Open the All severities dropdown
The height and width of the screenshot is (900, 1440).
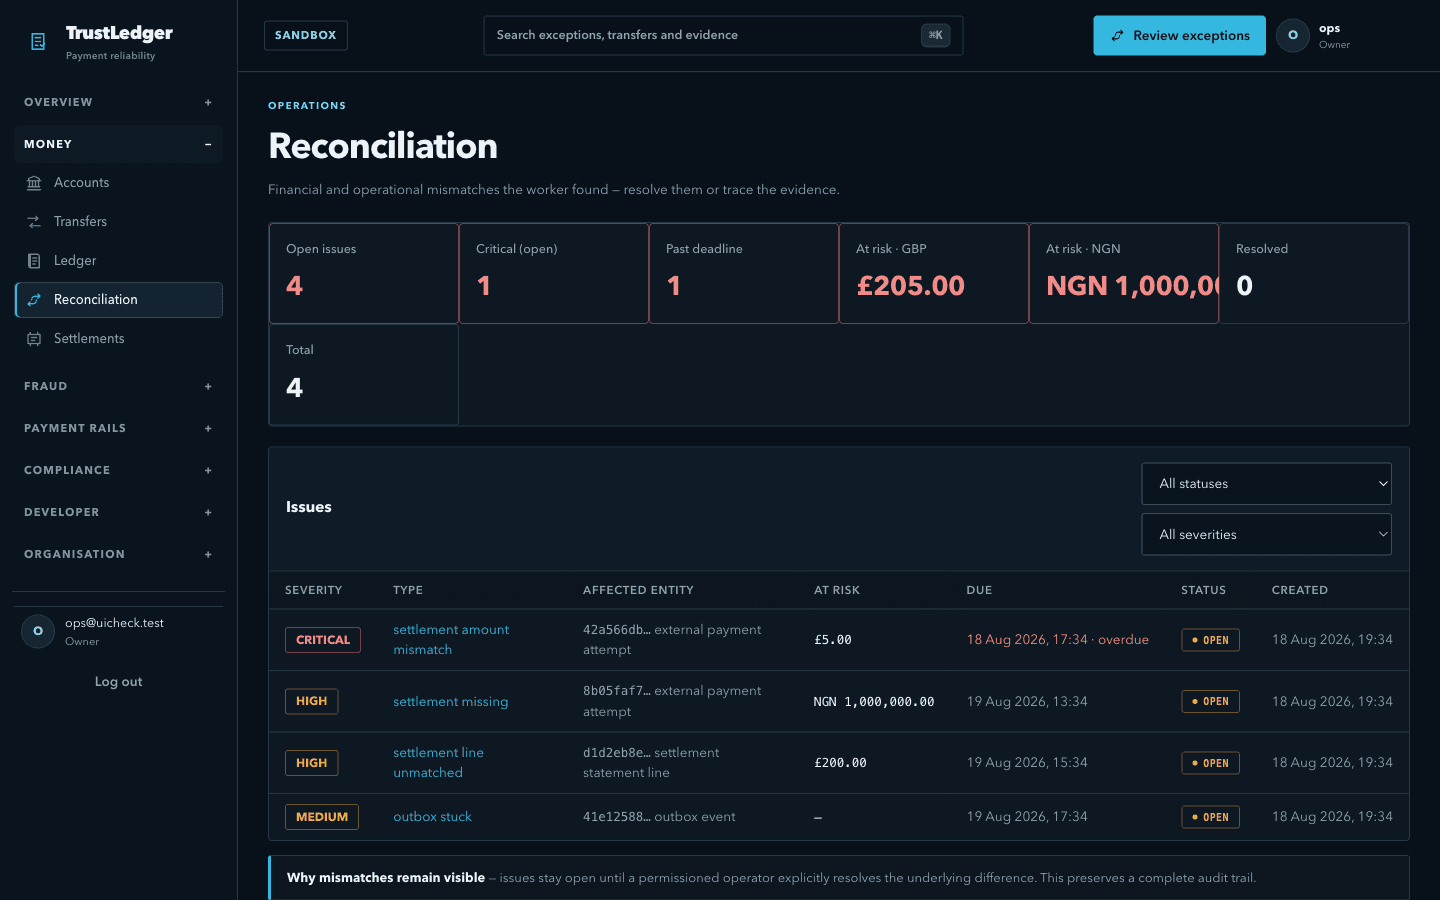1266,535
